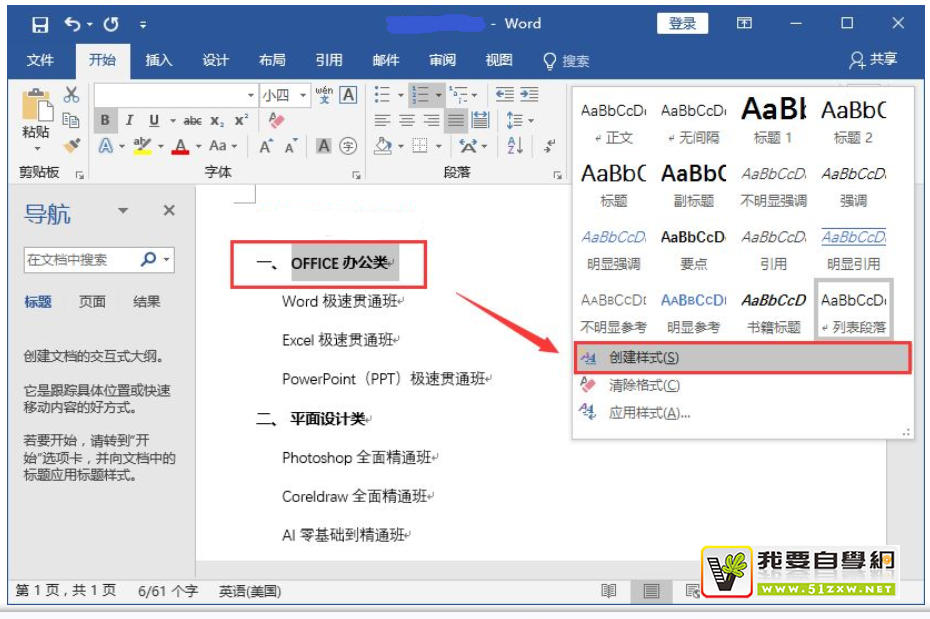Image resolution: width=930 pixels, height=619 pixels.
Task: Center align the paragraph
Action: (407, 121)
